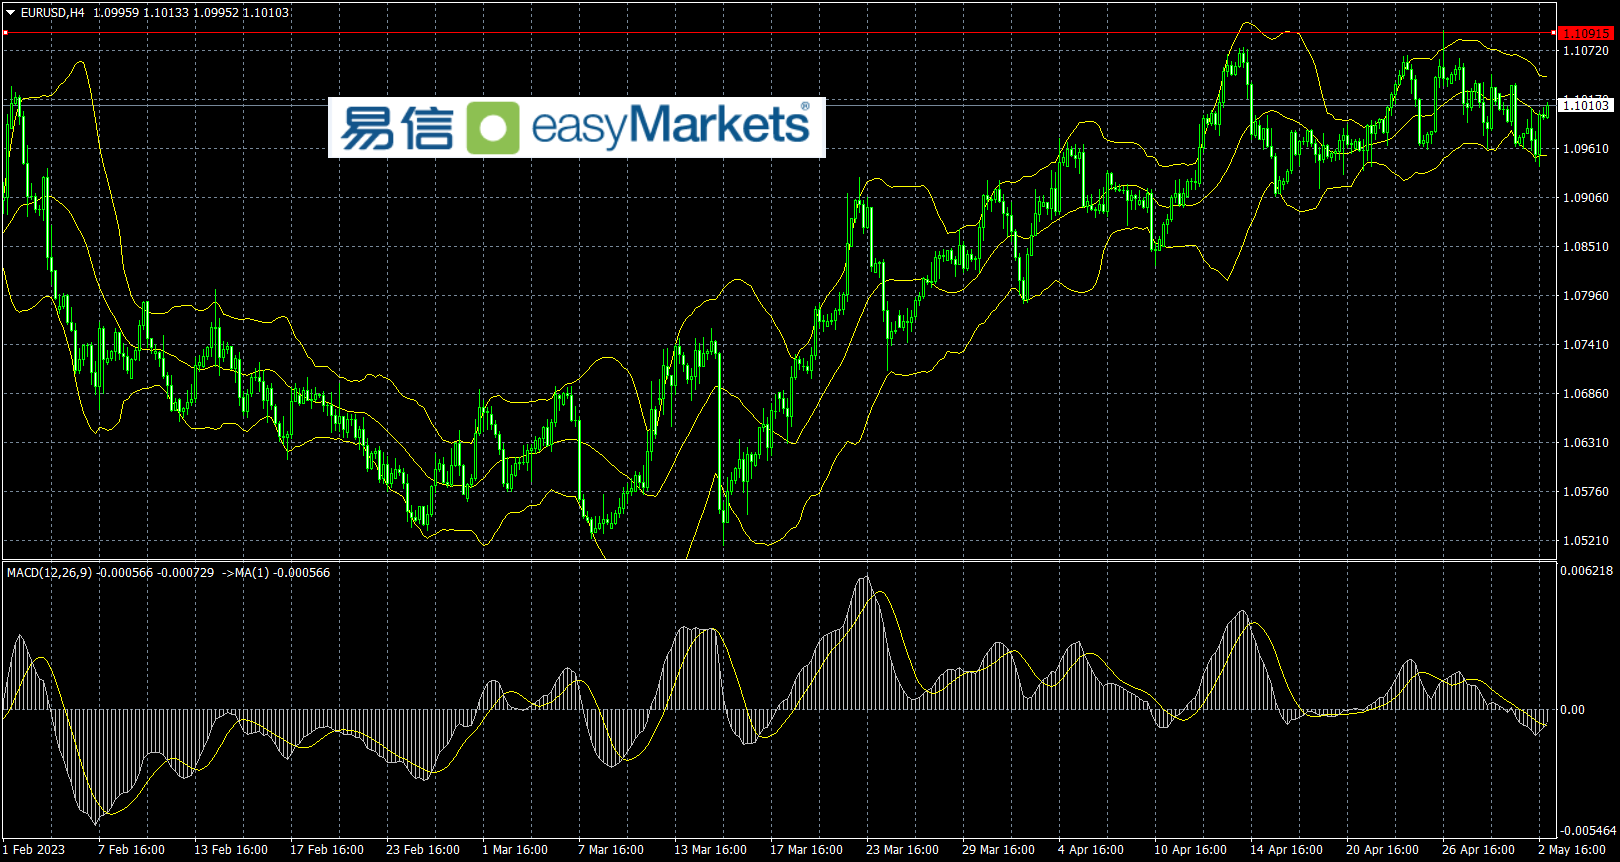Click the 1.08510 price scale value
This screenshot has height=862, width=1620.
point(1586,246)
